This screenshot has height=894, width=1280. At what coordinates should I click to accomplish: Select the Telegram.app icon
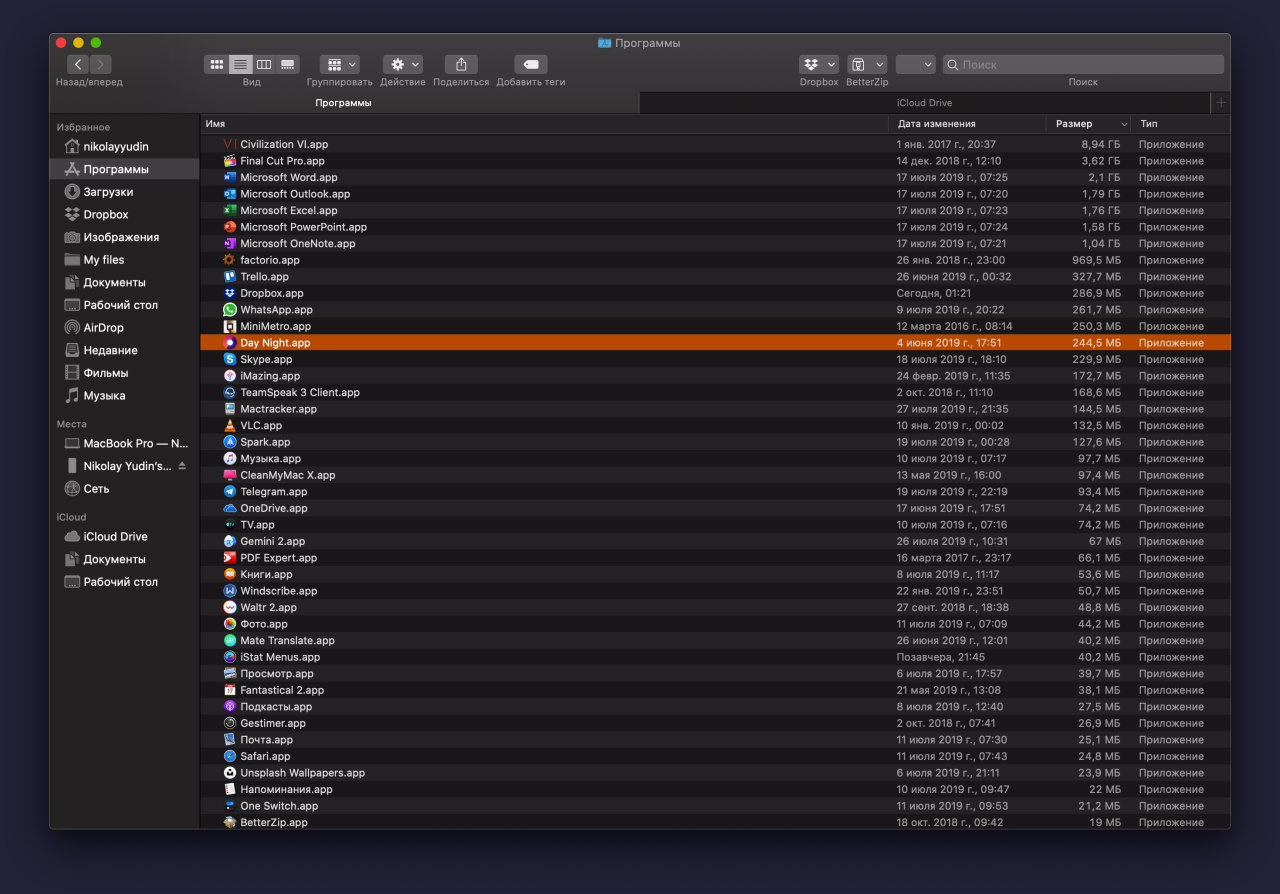click(x=230, y=491)
